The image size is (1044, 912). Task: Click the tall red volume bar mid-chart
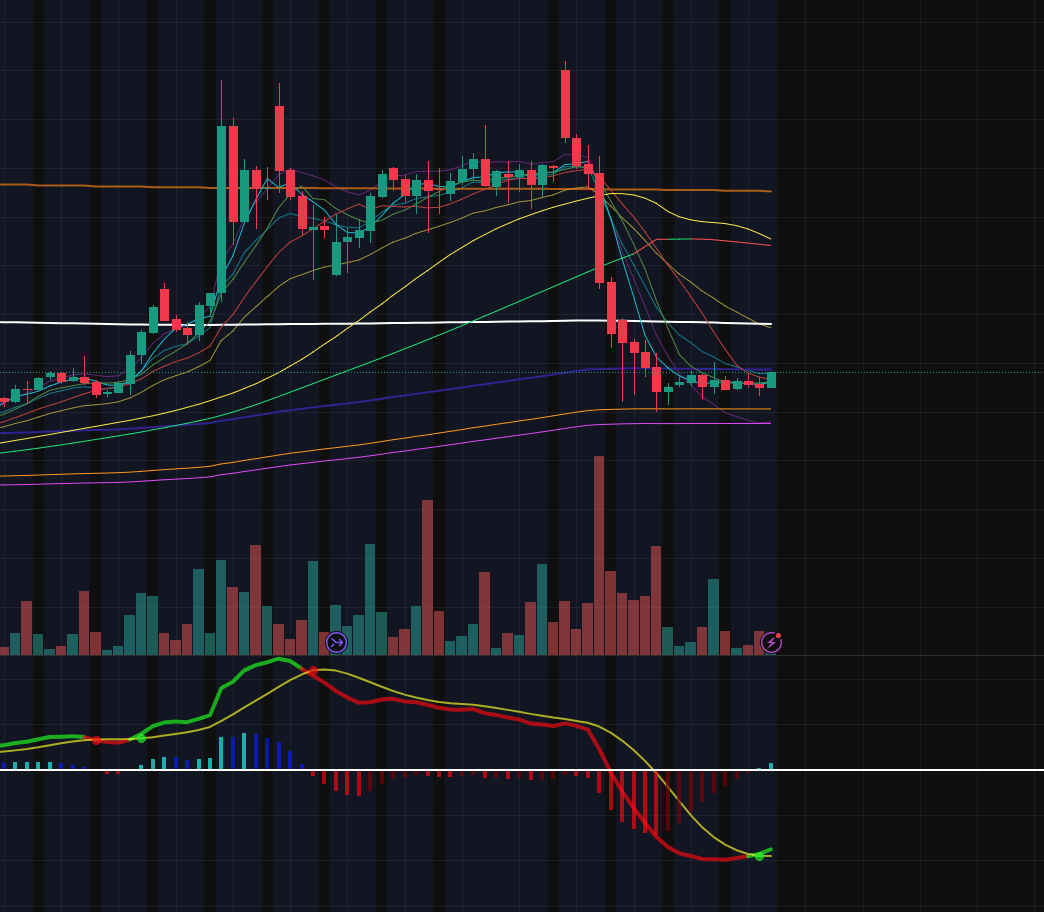click(427, 578)
